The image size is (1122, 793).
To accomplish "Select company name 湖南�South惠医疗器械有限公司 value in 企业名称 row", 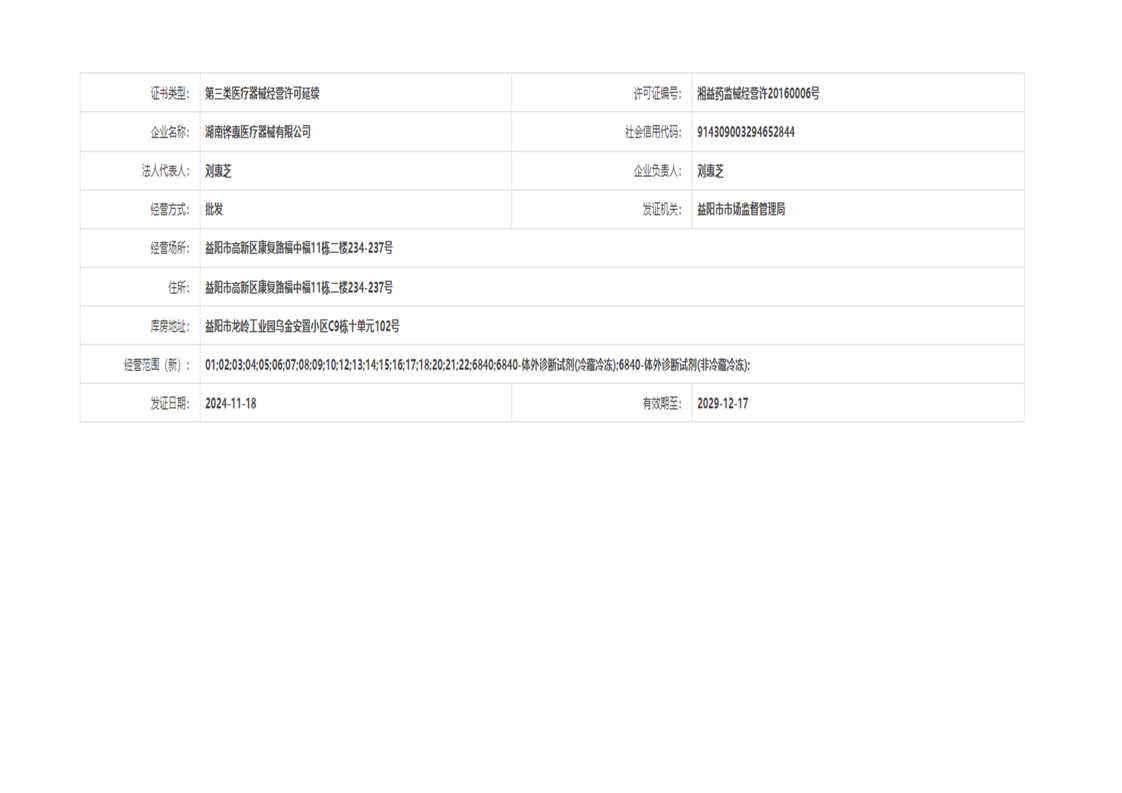I will pos(258,132).
